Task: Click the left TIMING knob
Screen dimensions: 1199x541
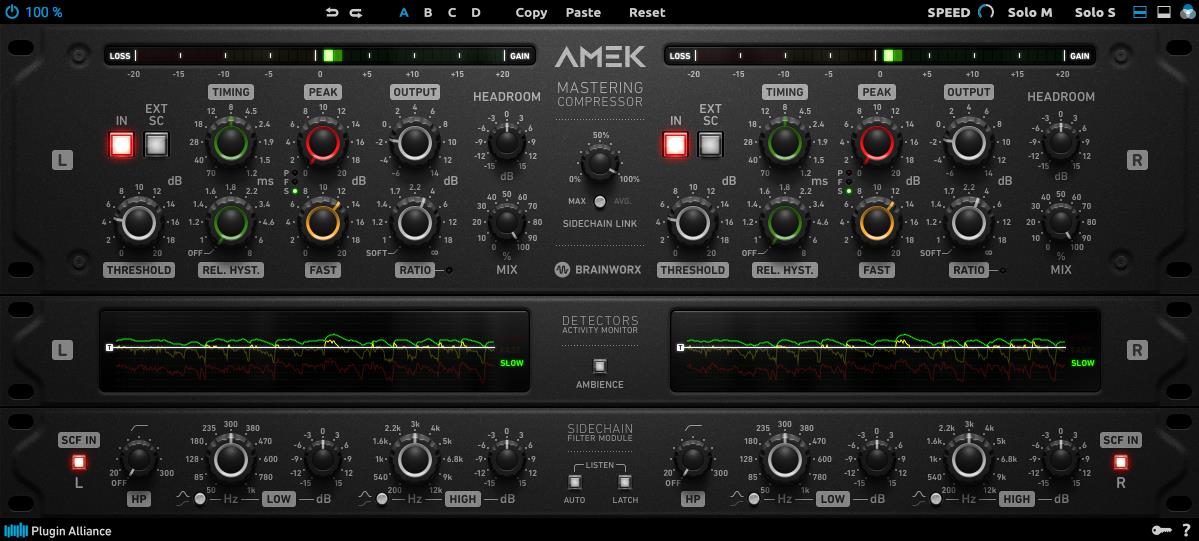Action: tap(231, 142)
